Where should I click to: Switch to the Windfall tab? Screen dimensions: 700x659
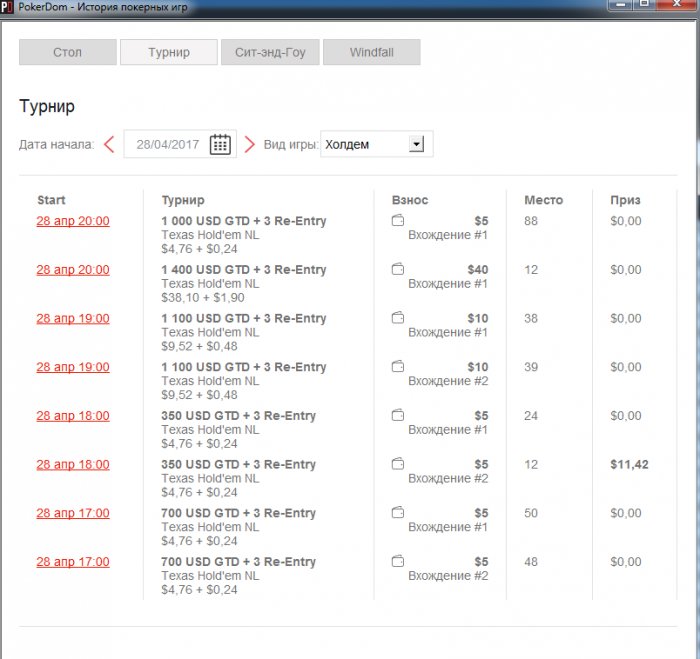click(x=372, y=52)
